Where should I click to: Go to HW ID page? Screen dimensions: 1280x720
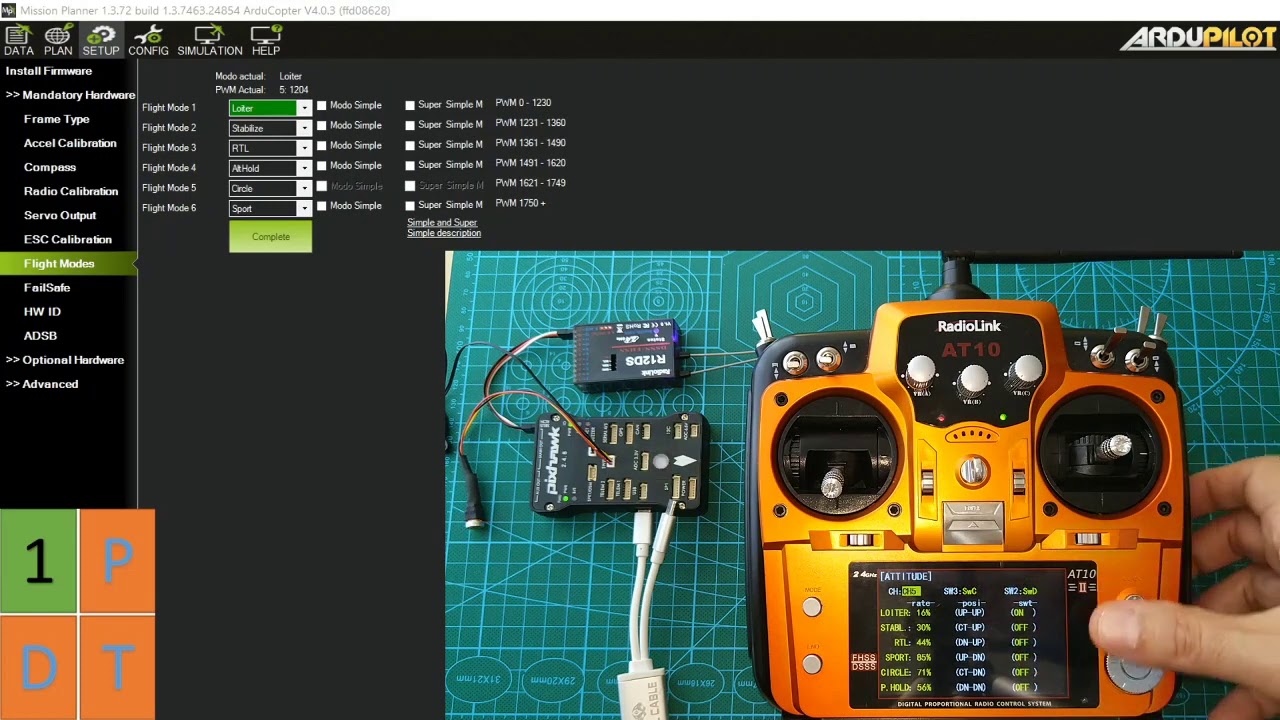click(42, 311)
